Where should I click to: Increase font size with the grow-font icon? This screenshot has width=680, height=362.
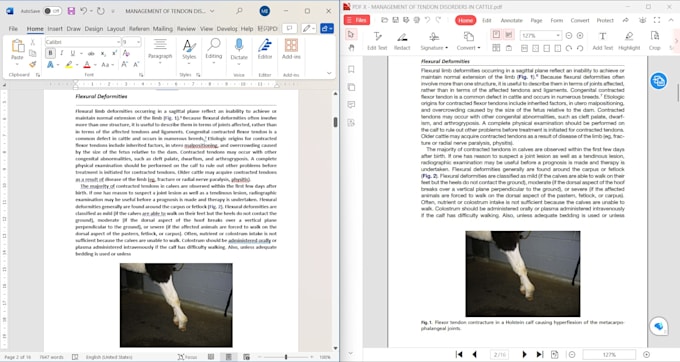click(x=124, y=65)
